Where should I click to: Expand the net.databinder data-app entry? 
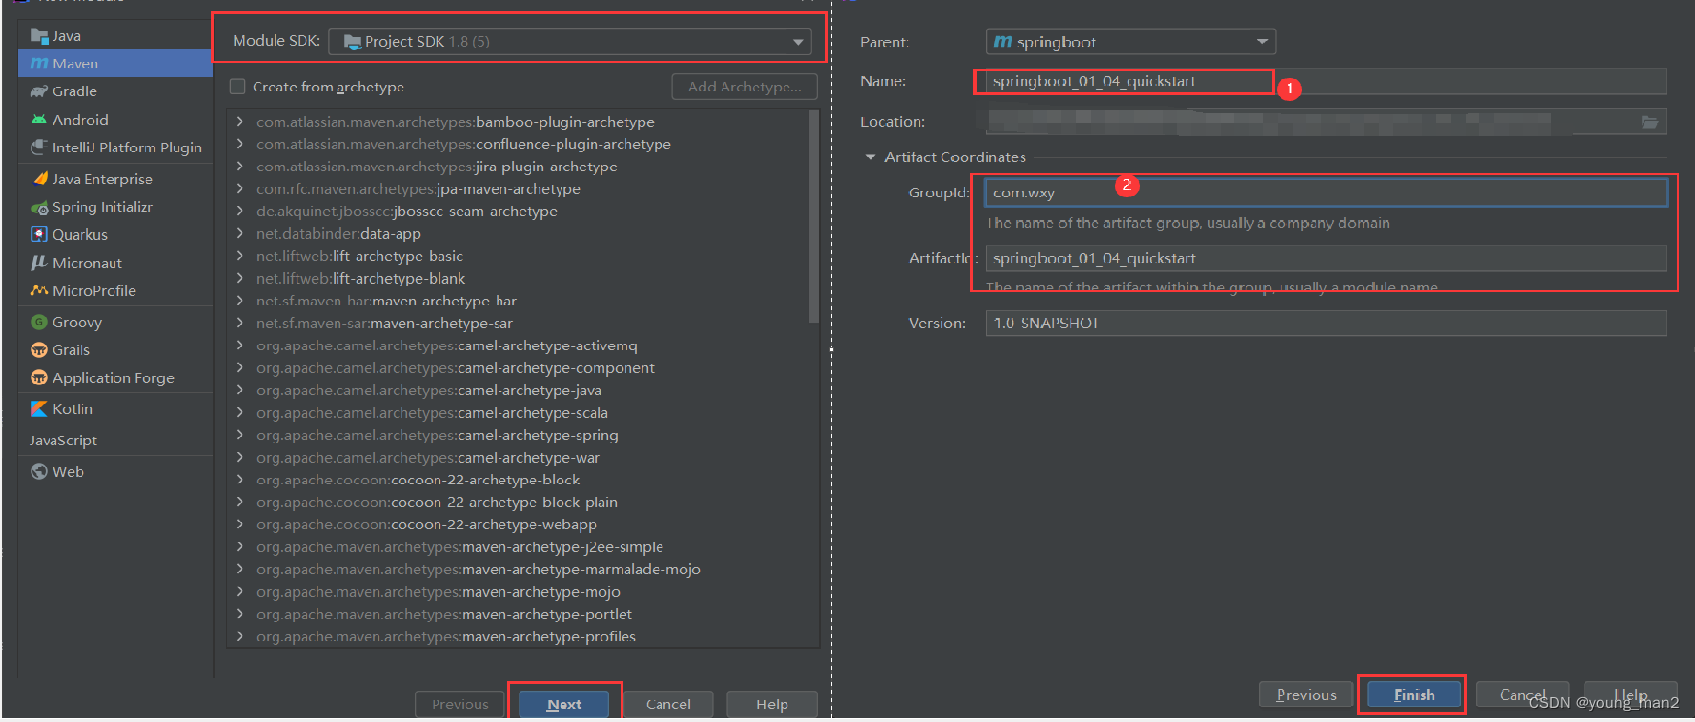[x=240, y=234]
